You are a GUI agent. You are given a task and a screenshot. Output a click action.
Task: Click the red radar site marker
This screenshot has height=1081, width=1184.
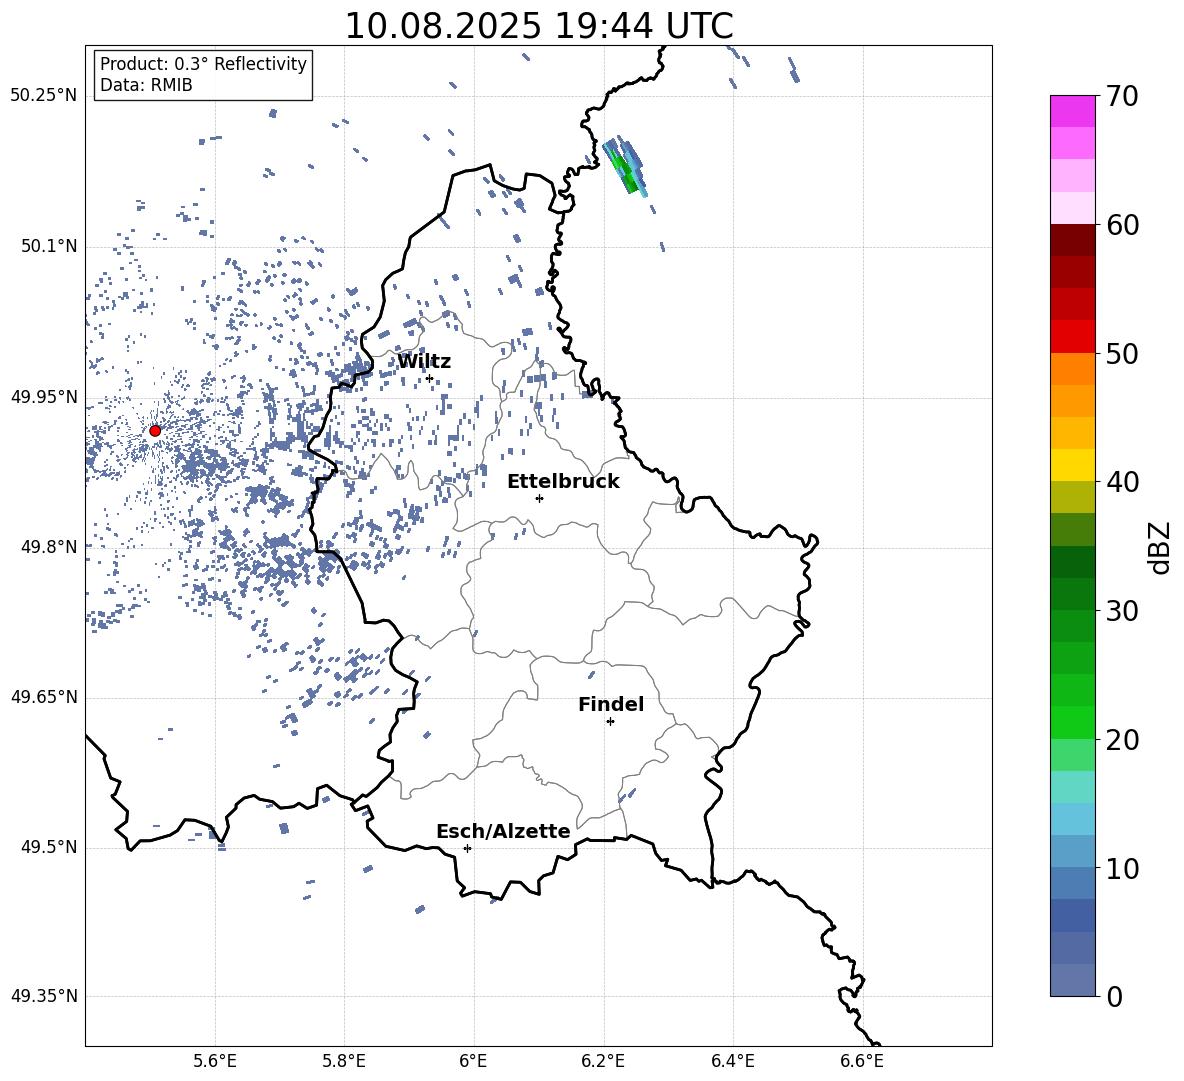point(155,431)
